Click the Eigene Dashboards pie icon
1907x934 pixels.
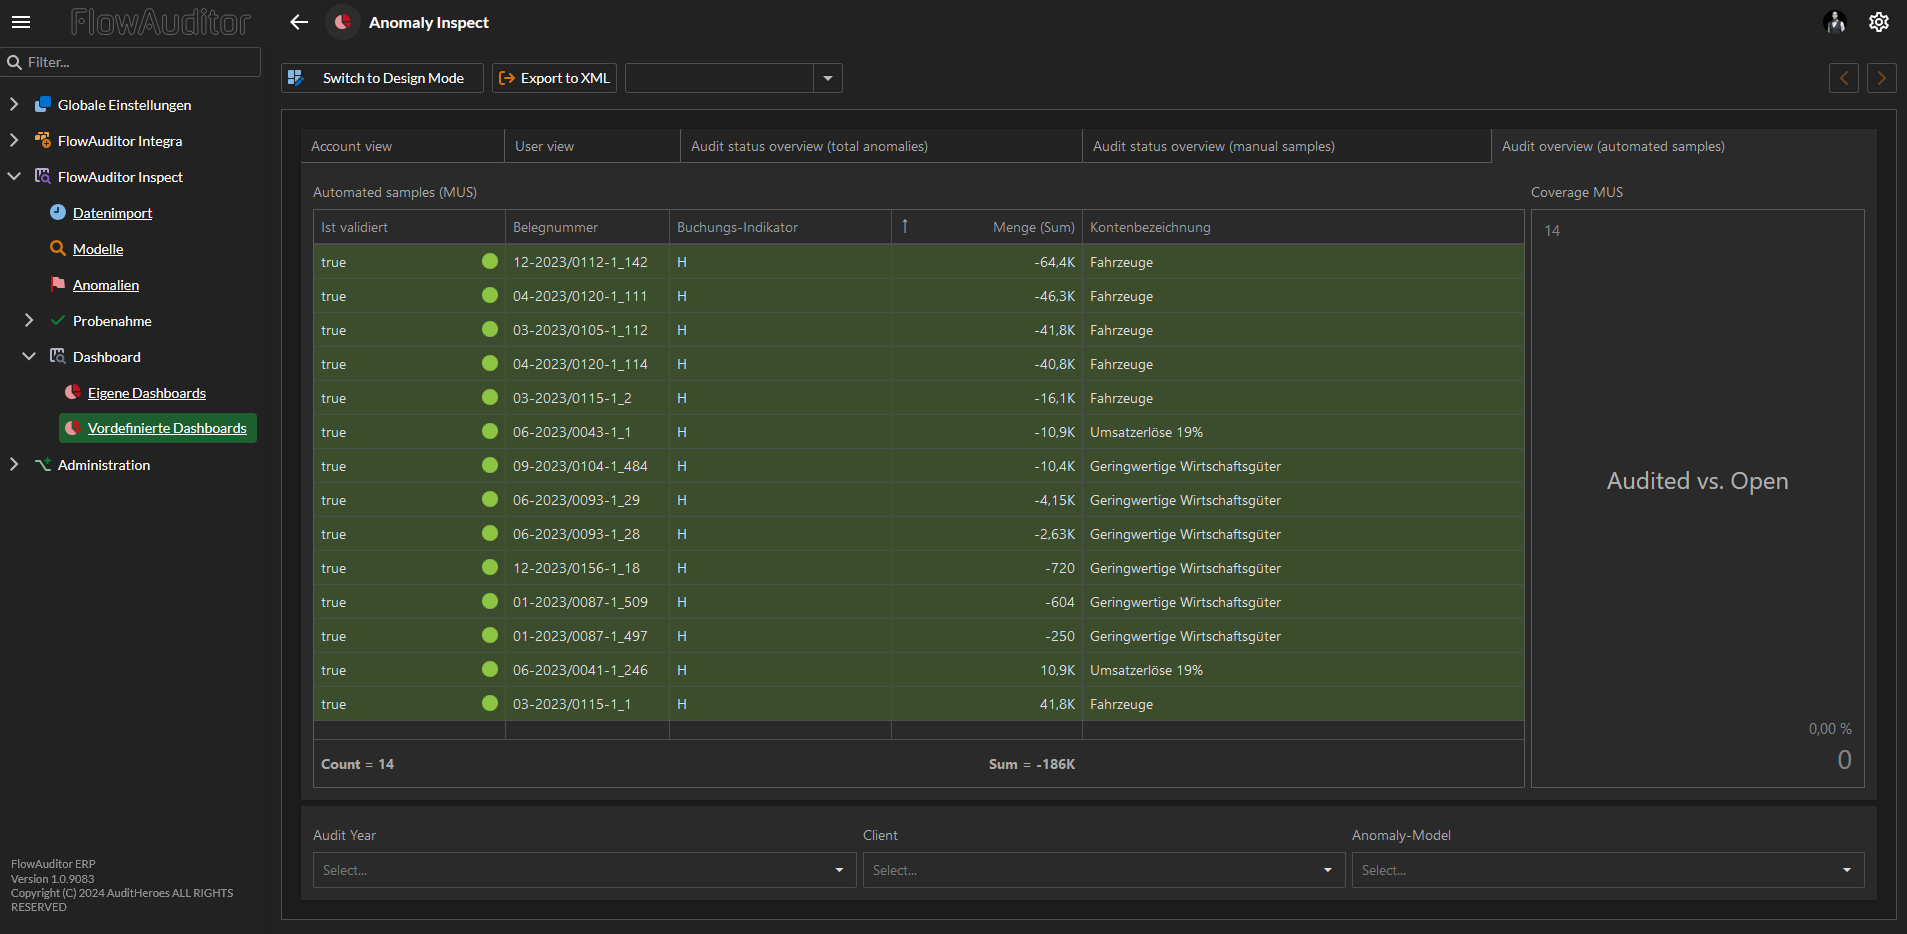[x=73, y=393]
